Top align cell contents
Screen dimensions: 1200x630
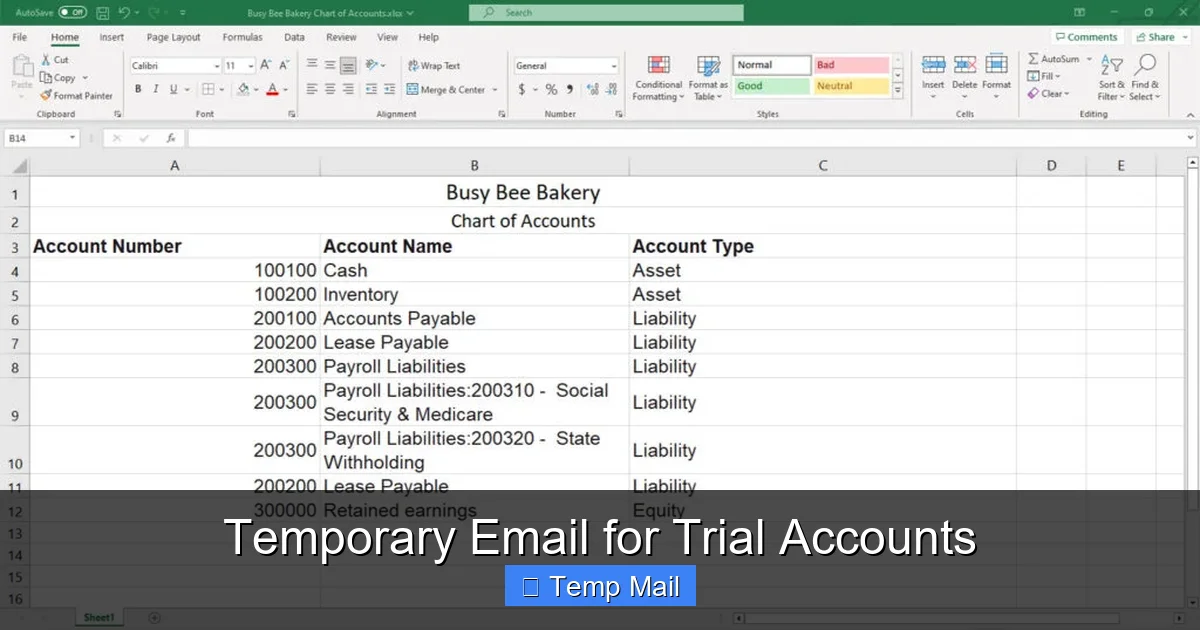[312, 65]
